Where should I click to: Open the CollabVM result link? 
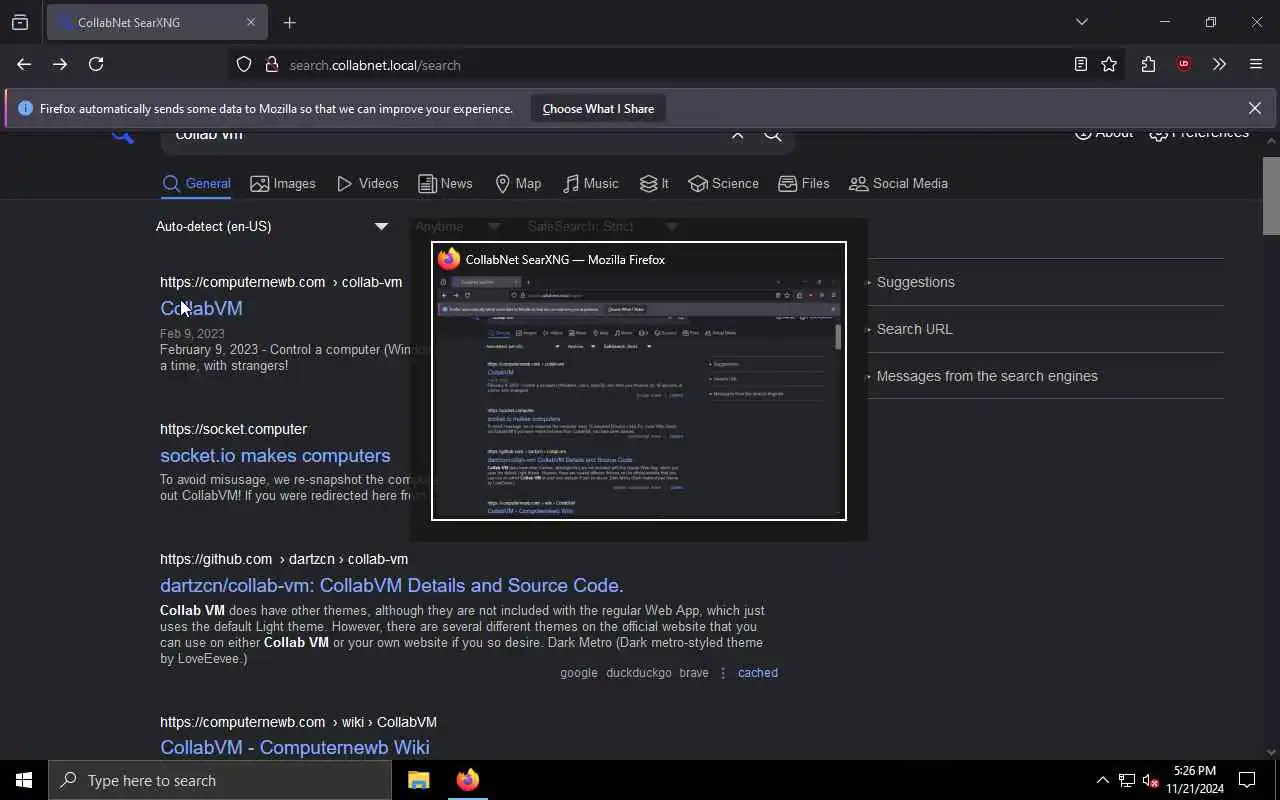[201, 308]
